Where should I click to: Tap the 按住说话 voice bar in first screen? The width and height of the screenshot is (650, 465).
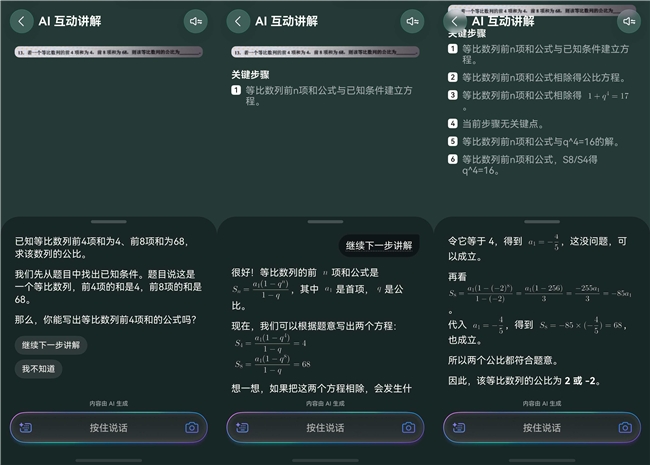109,428
